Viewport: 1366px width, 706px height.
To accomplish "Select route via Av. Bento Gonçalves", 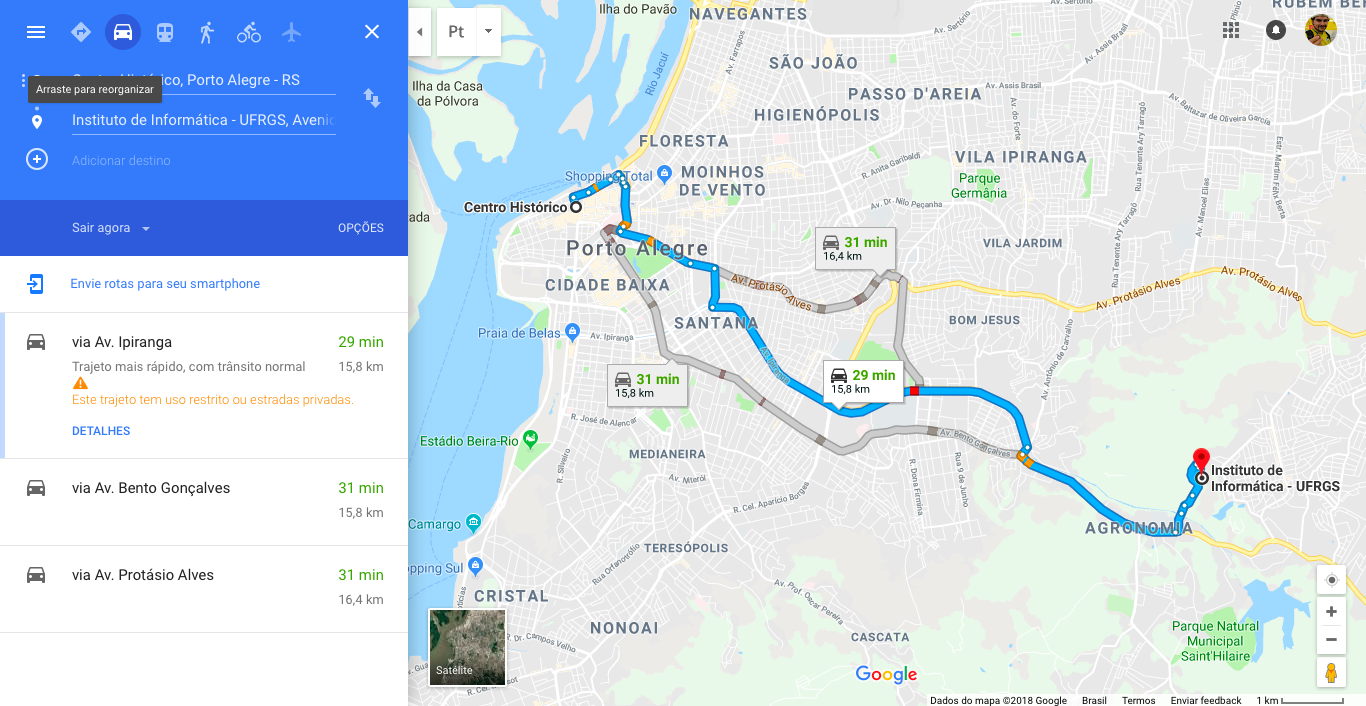I will click(x=204, y=502).
